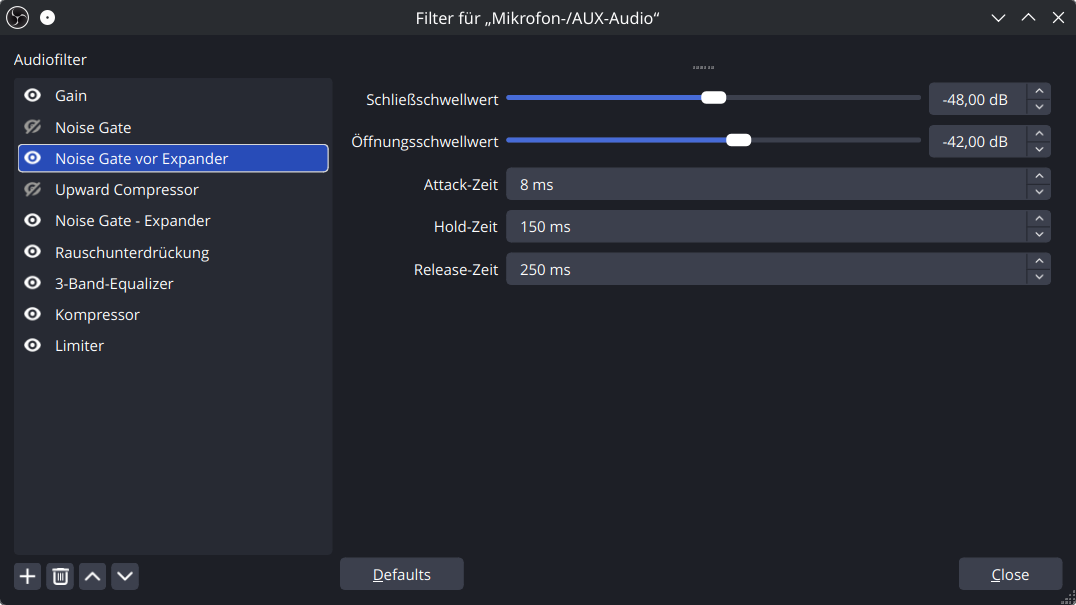This screenshot has width=1076, height=605.
Task: Select the 3-Band-Equalizer filter
Action: tap(173, 283)
